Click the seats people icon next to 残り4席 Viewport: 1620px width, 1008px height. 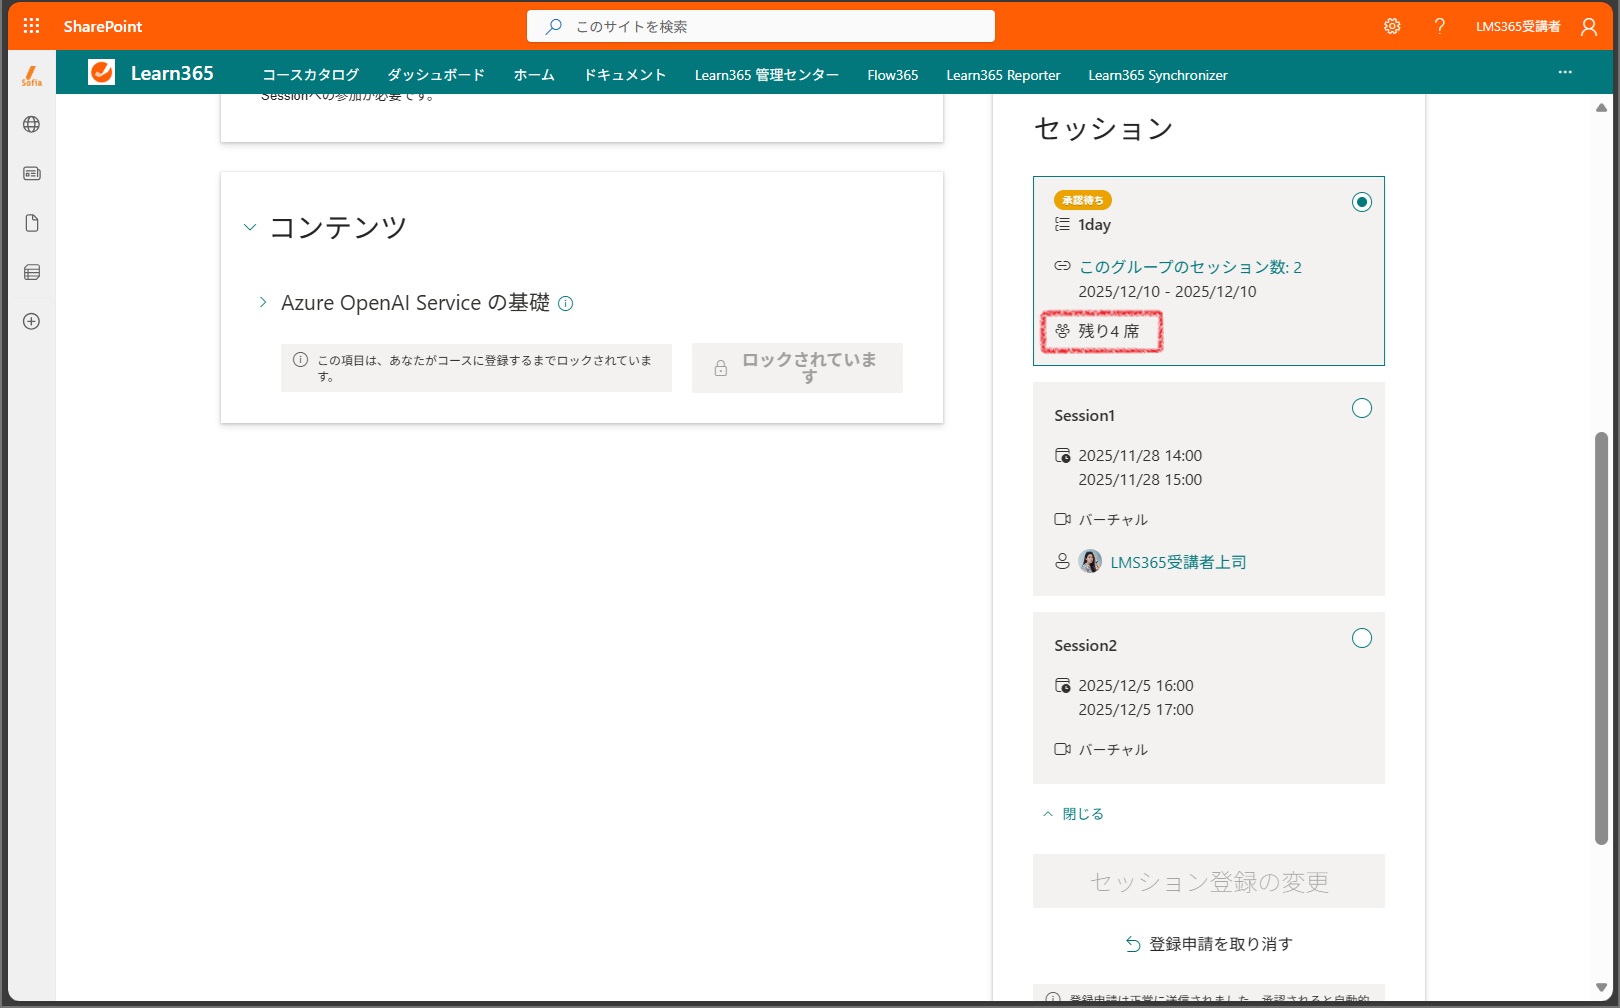coord(1062,331)
